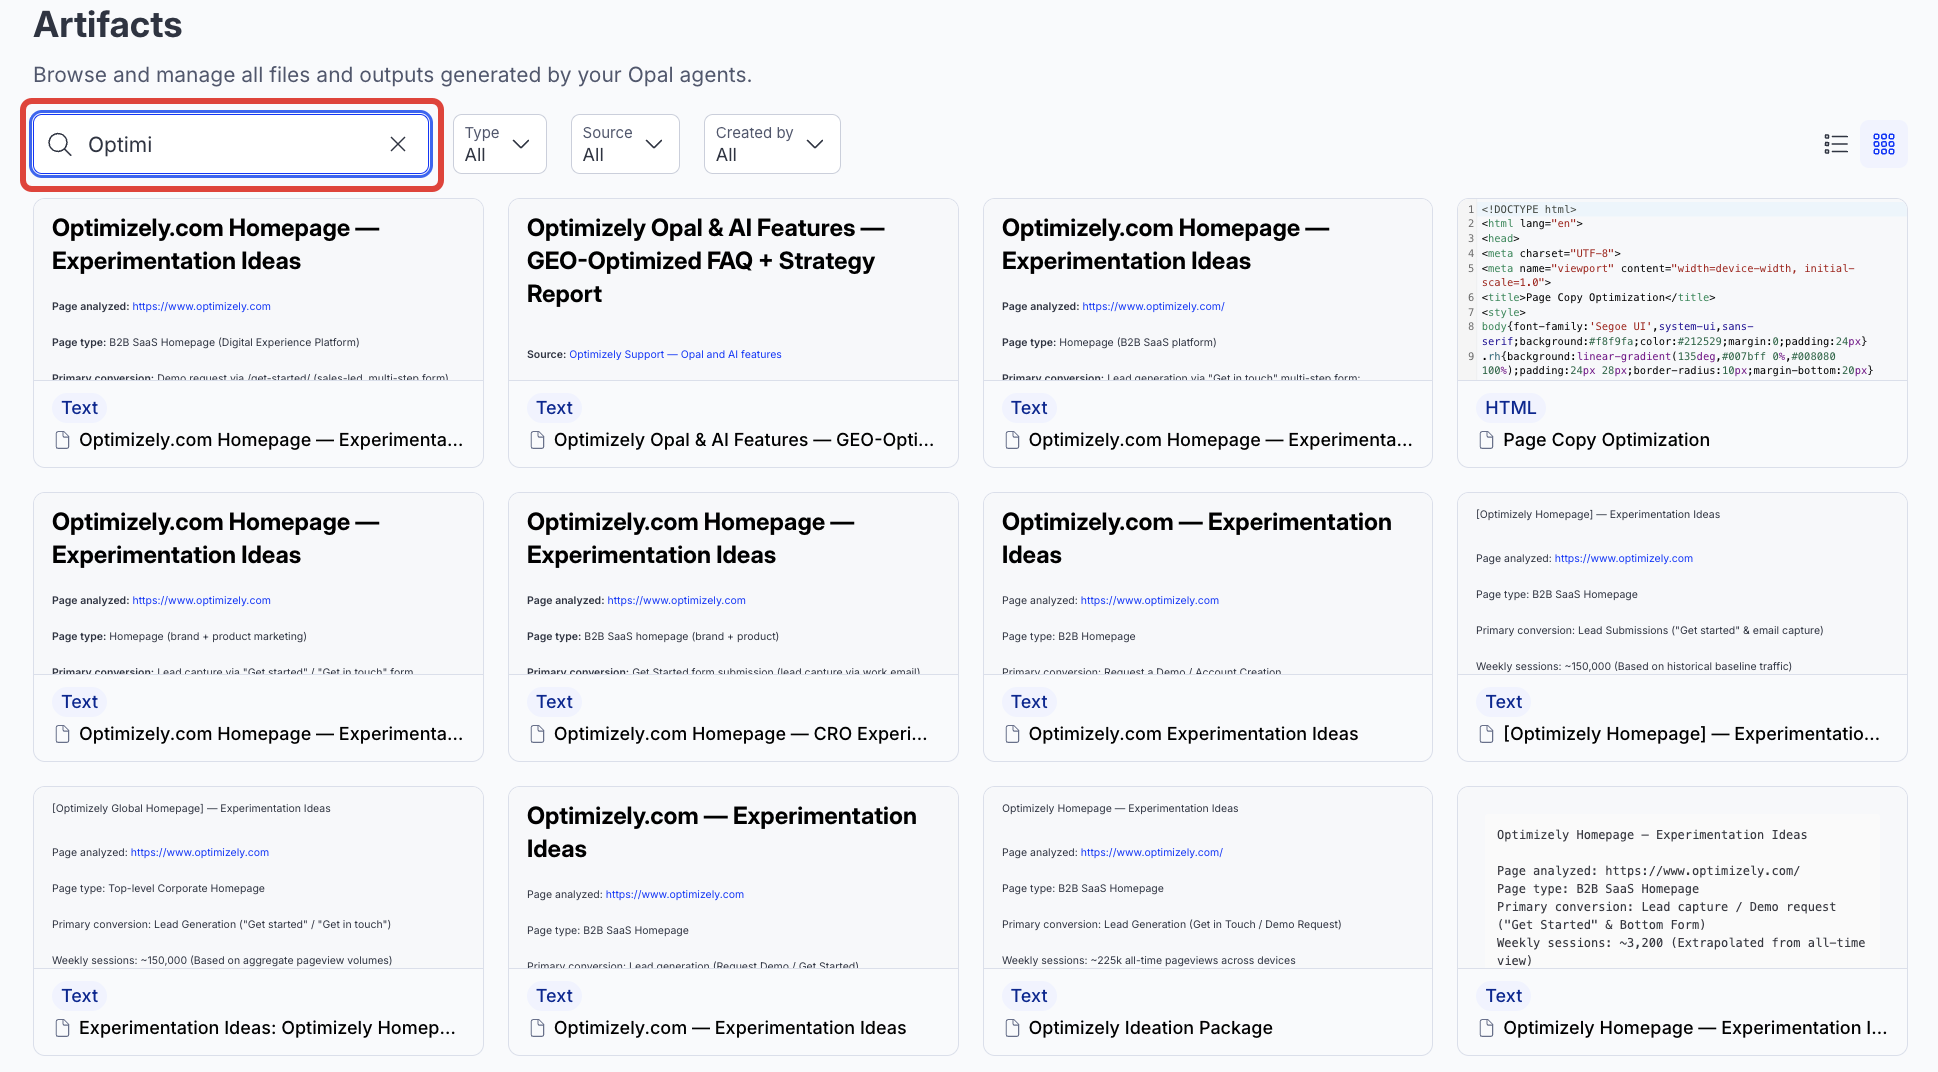Select Experimentation Ideas: Optimizely Homep... filename

coord(267,1028)
